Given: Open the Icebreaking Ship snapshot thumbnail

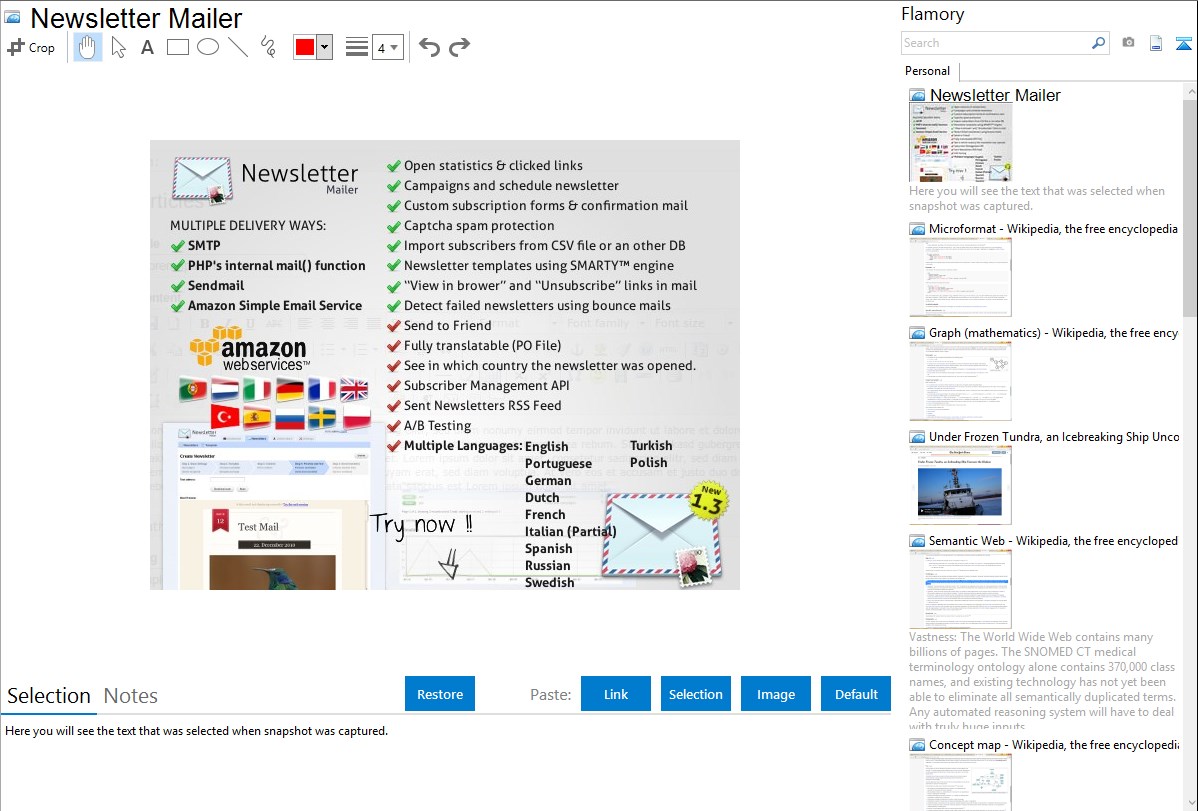Looking at the screenshot, I should (960, 485).
